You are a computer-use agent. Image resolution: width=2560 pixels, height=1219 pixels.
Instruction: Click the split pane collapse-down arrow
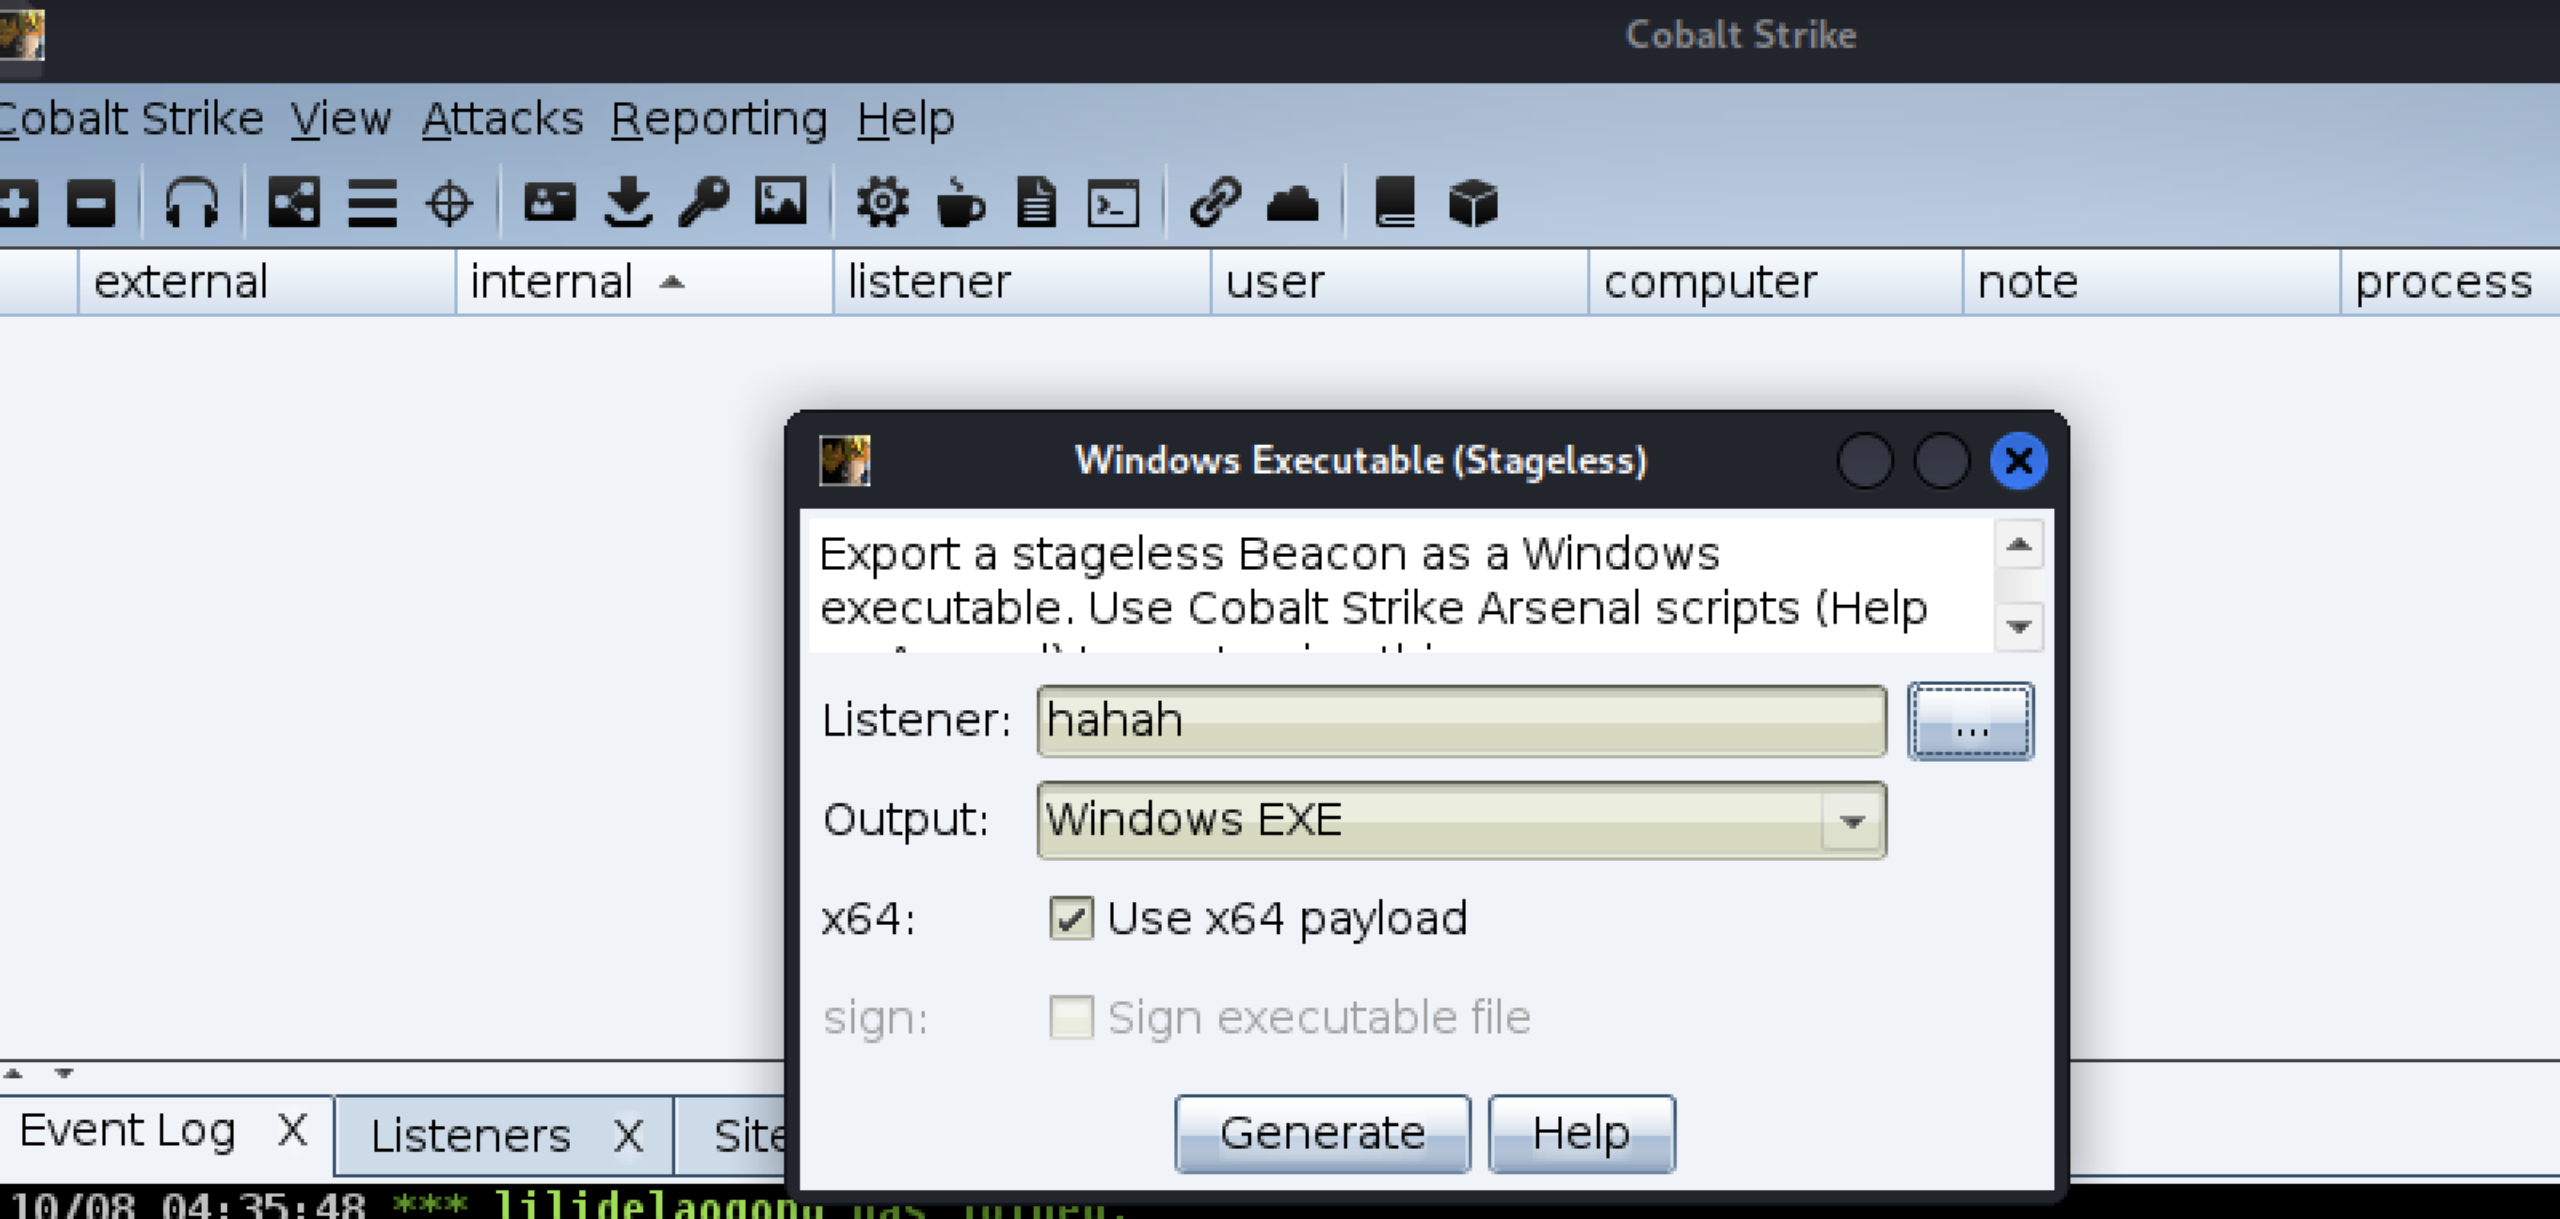pyautogui.click(x=64, y=1073)
